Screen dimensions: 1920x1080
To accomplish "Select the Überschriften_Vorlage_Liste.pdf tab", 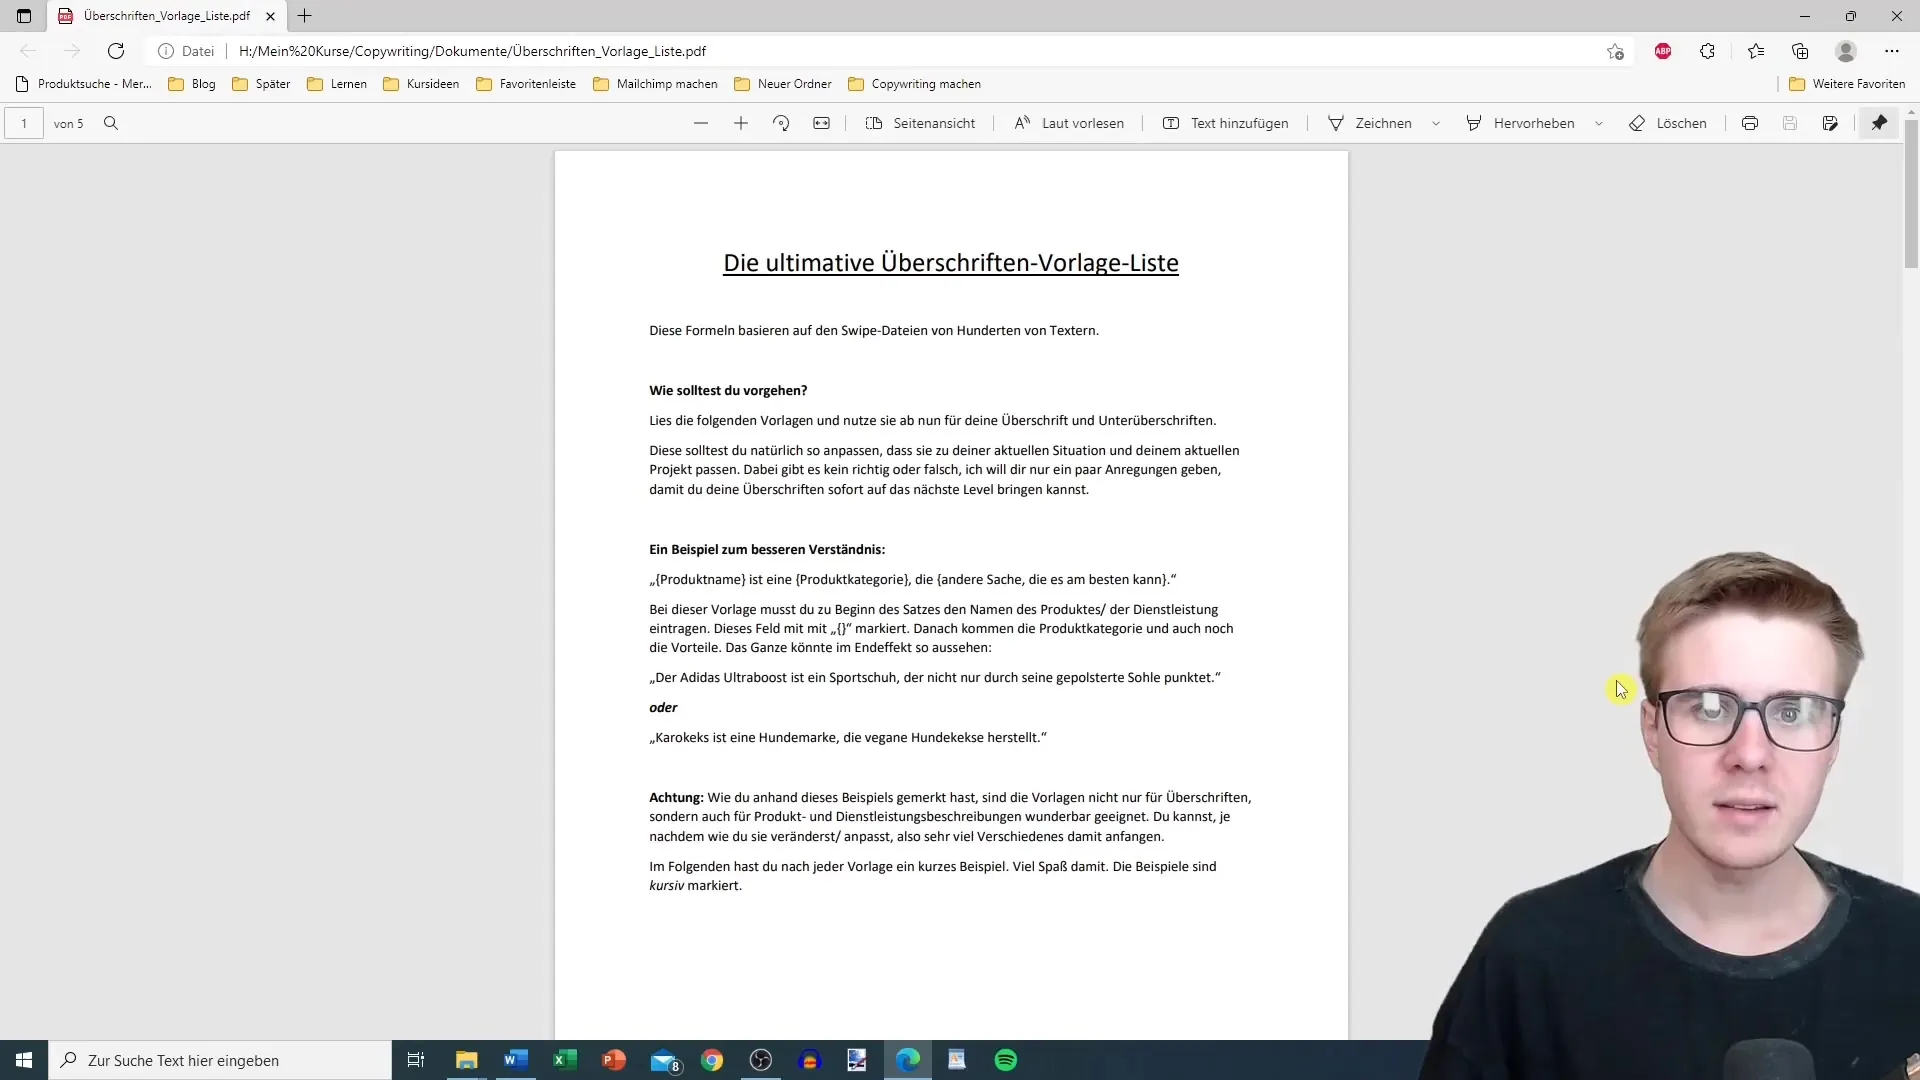I will pos(166,16).
